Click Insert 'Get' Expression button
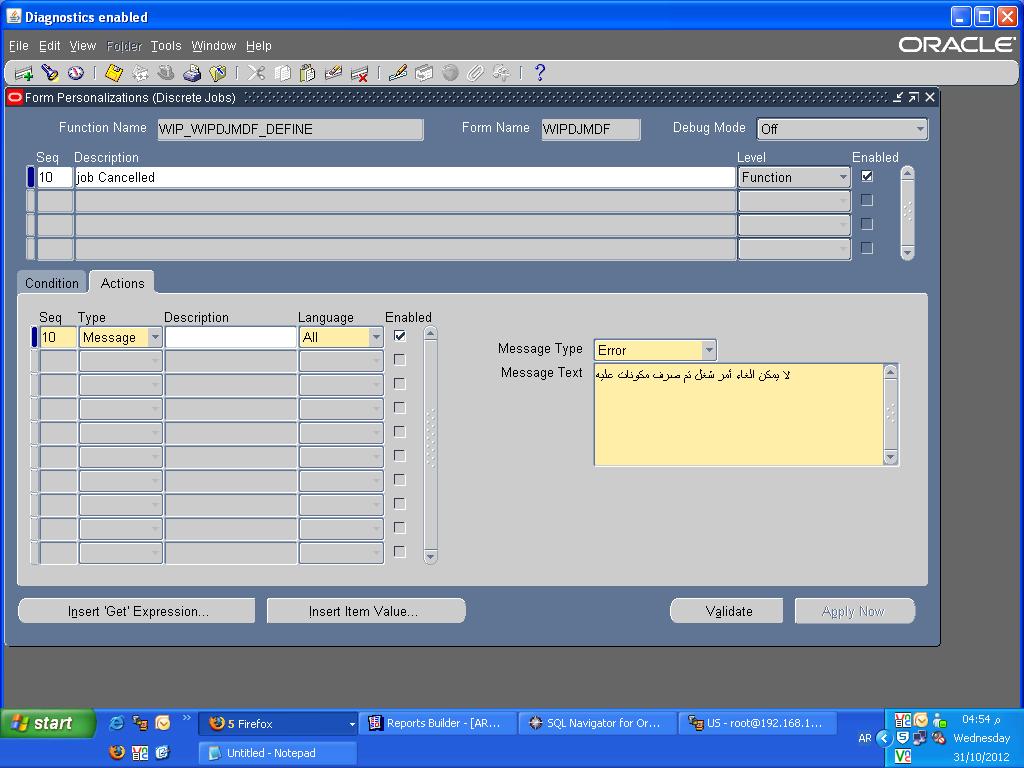 [137, 611]
